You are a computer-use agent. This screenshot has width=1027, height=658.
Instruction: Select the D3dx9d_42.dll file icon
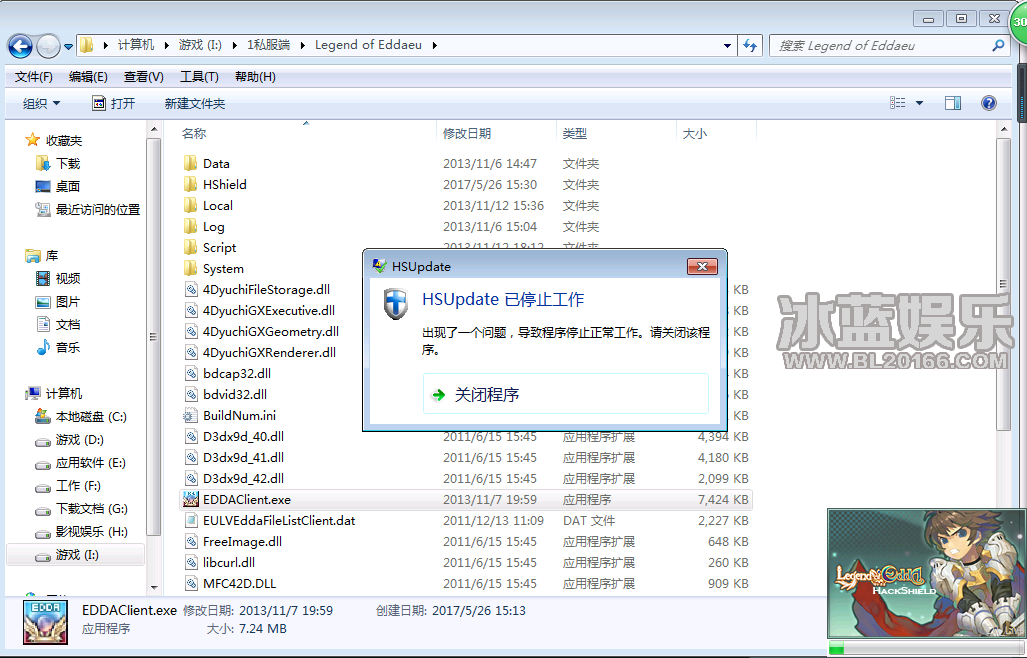coord(191,478)
